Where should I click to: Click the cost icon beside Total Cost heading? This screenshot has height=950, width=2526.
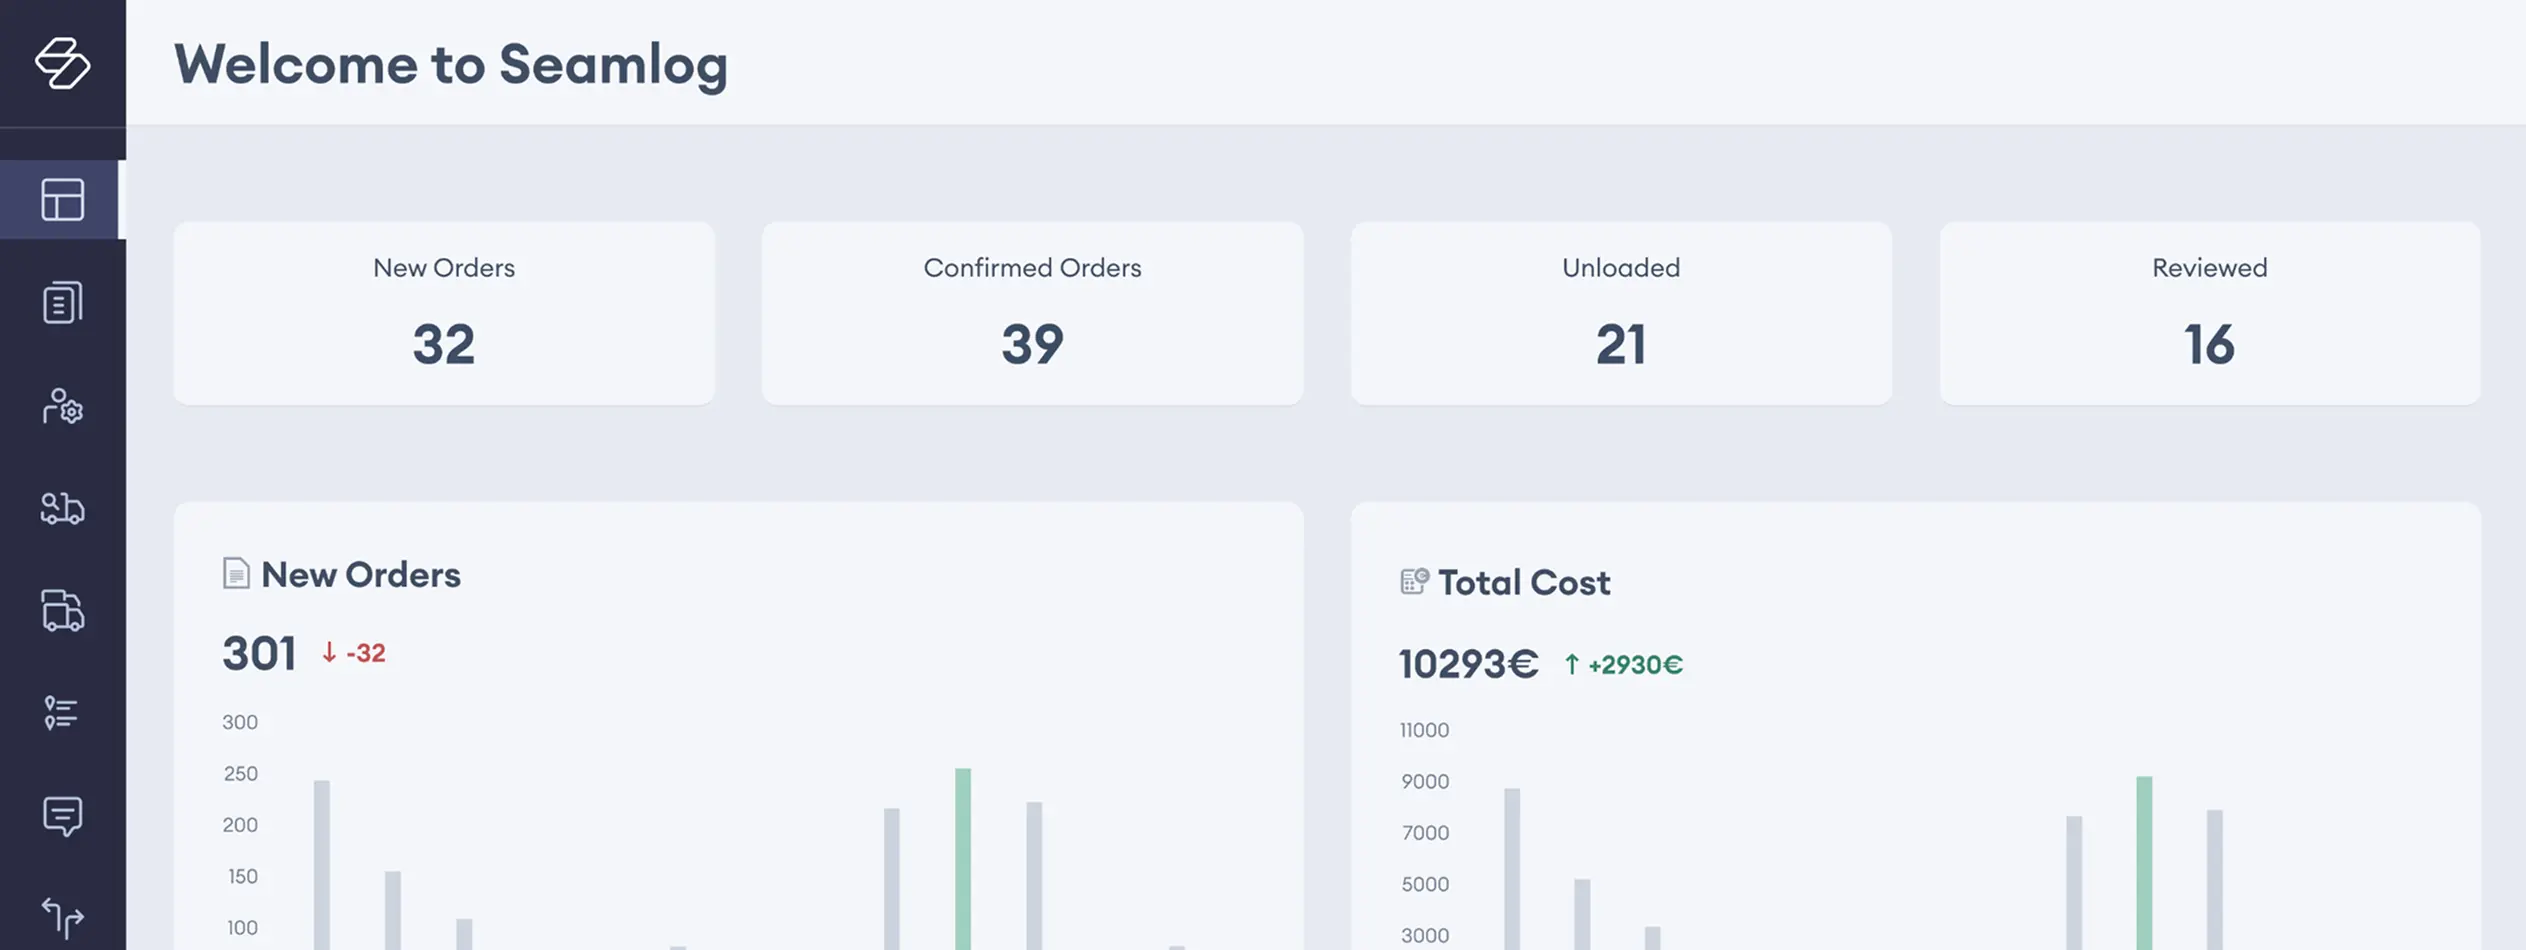tap(1414, 581)
